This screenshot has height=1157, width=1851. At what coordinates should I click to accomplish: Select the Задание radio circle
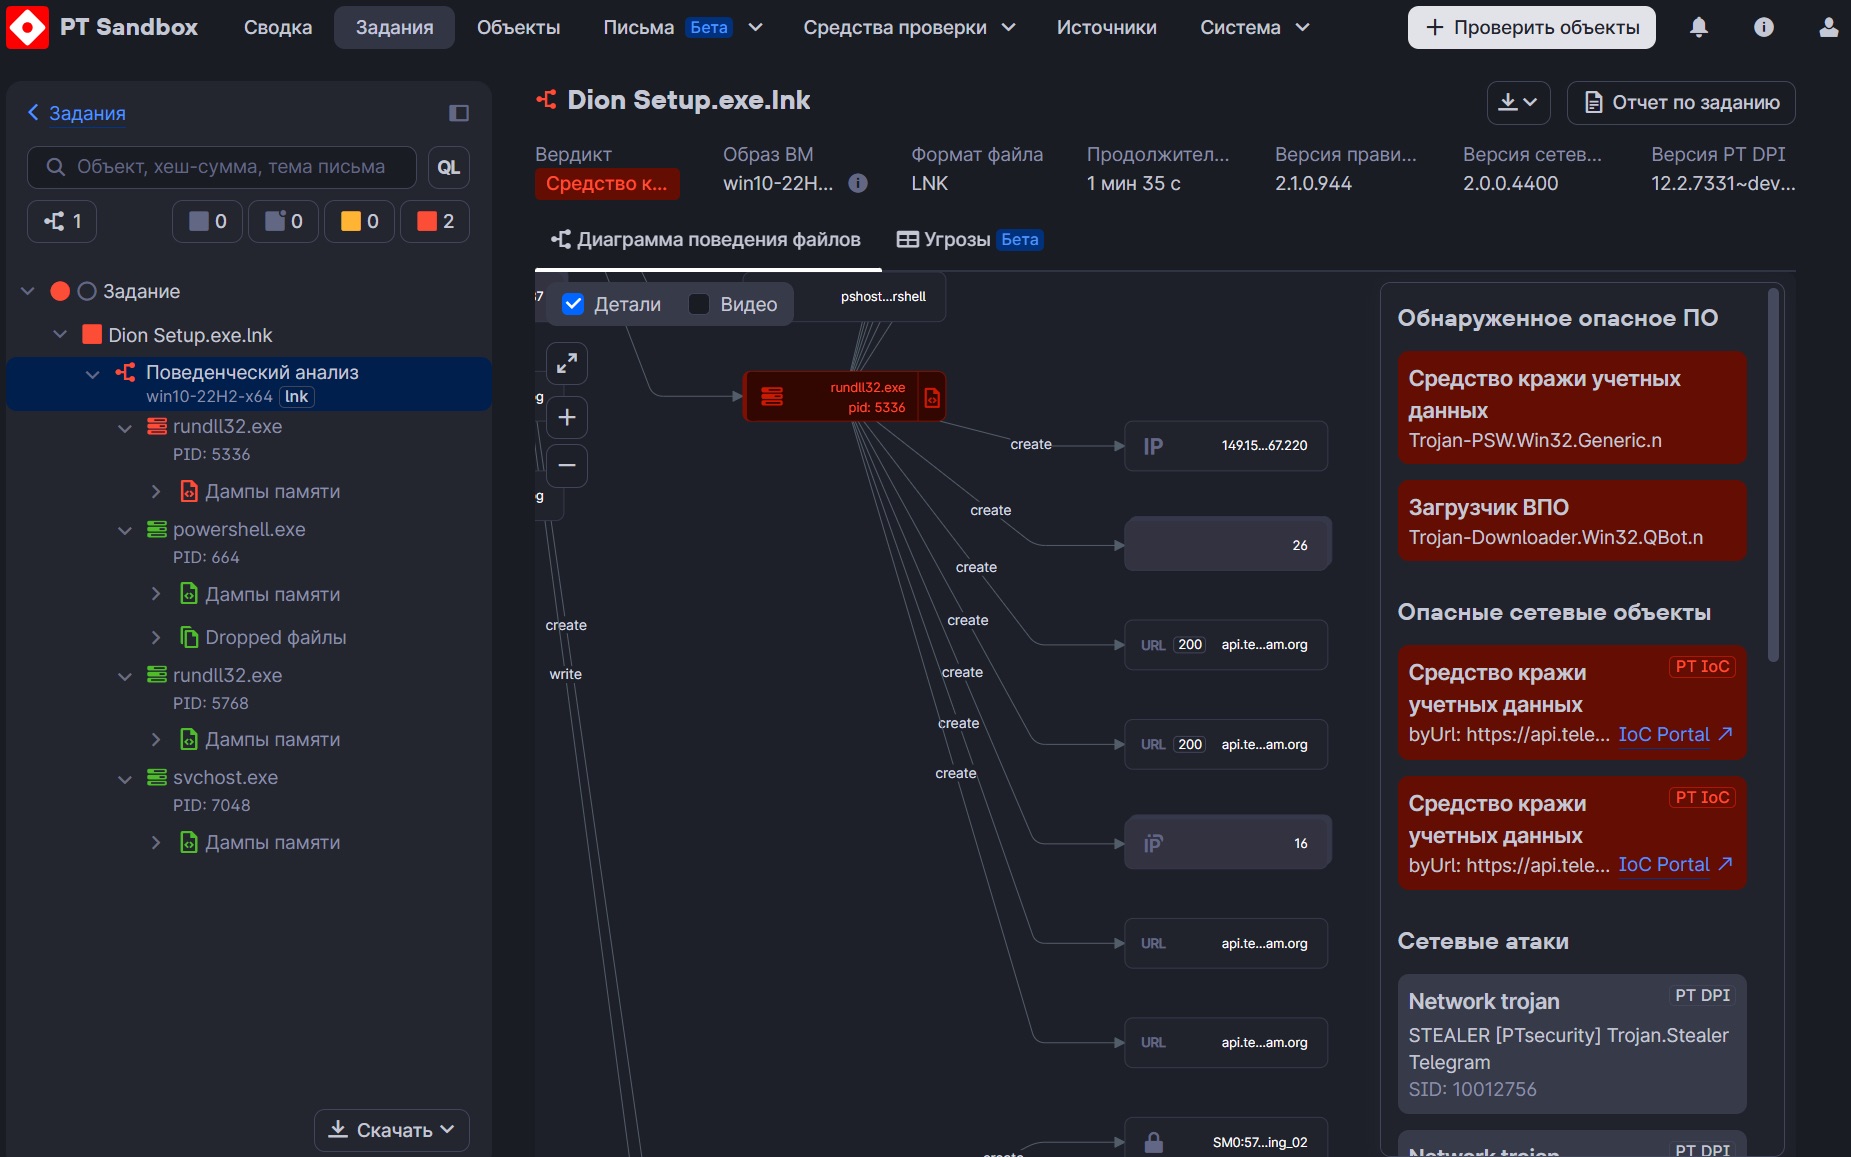click(87, 291)
